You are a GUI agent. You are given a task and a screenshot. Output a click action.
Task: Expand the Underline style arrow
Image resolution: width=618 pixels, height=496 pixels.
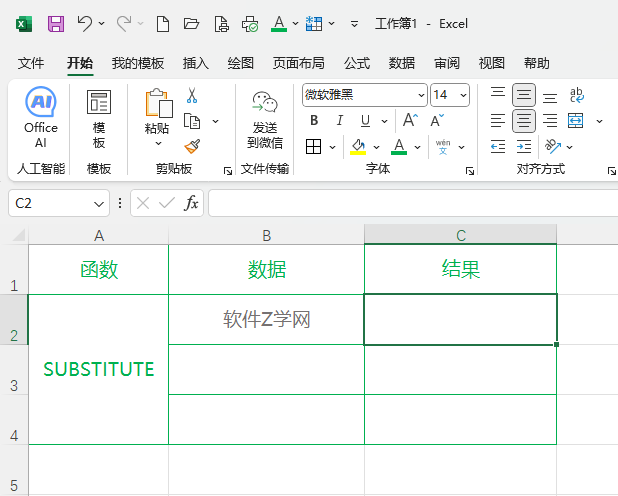(x=384, y=121)
